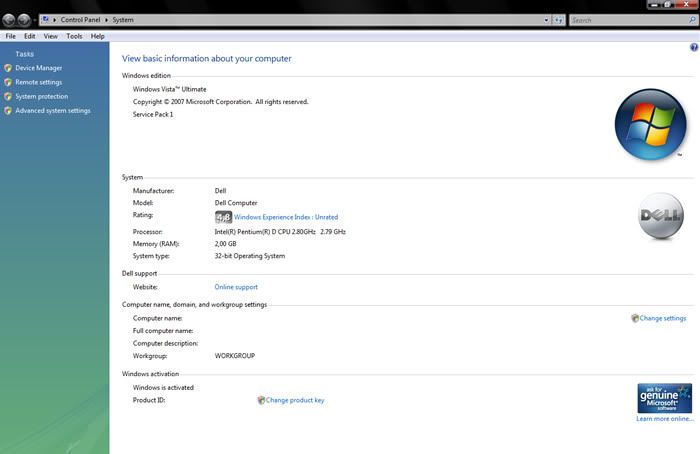Image resolution: width=700 pixels, height=454 pixels.
Task: Click the blue Help question mark icon
Action: (694, 47)
